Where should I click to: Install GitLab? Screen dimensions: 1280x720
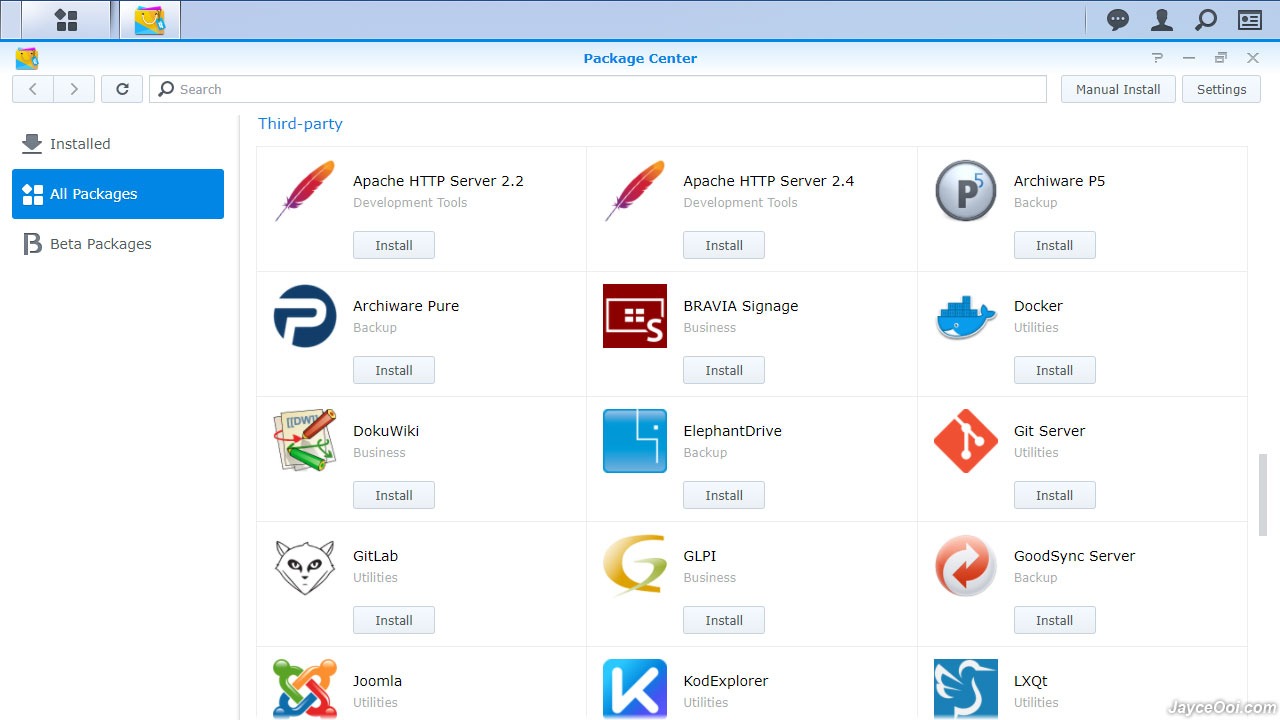(394, 620)
